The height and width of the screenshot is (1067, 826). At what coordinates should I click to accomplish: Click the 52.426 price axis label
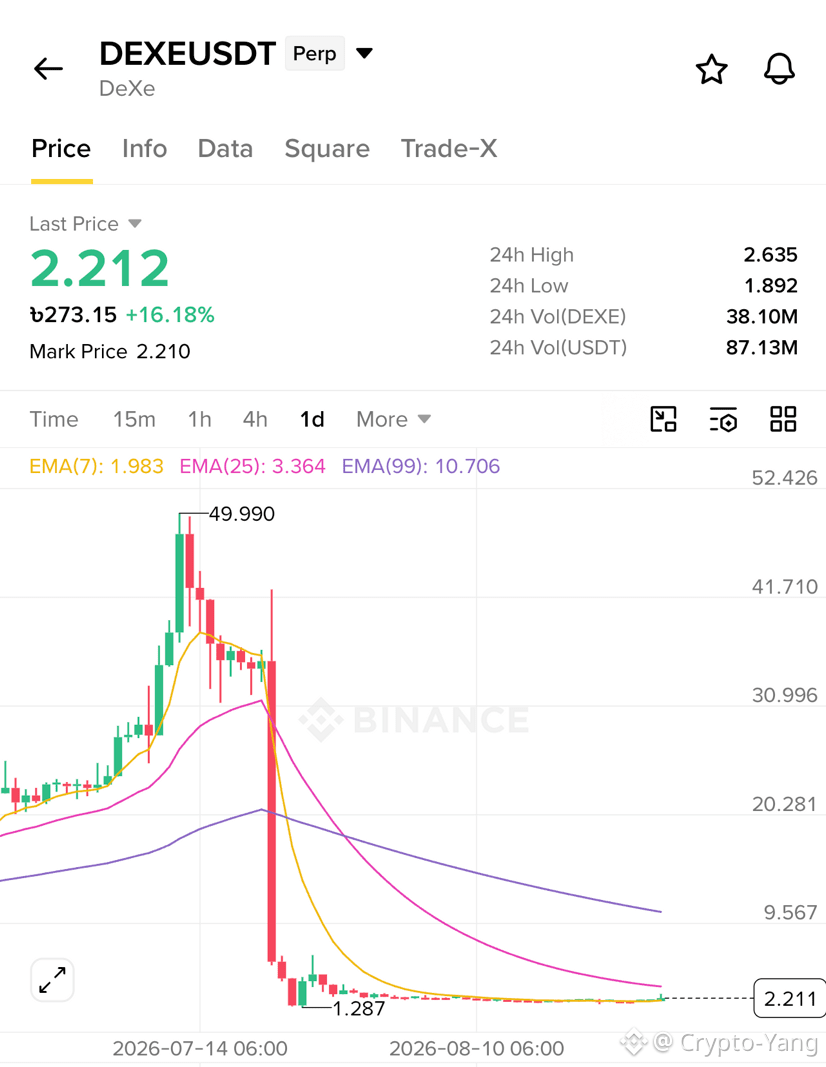point(784,478)
